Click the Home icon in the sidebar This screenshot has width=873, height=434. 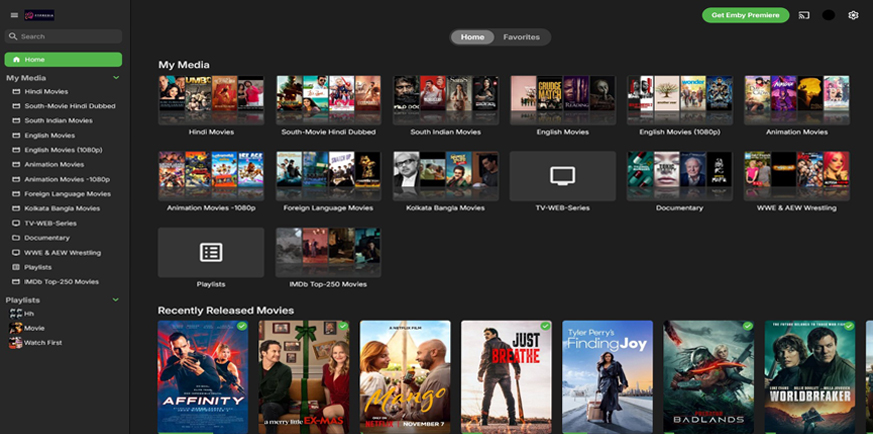pos(16,60)
